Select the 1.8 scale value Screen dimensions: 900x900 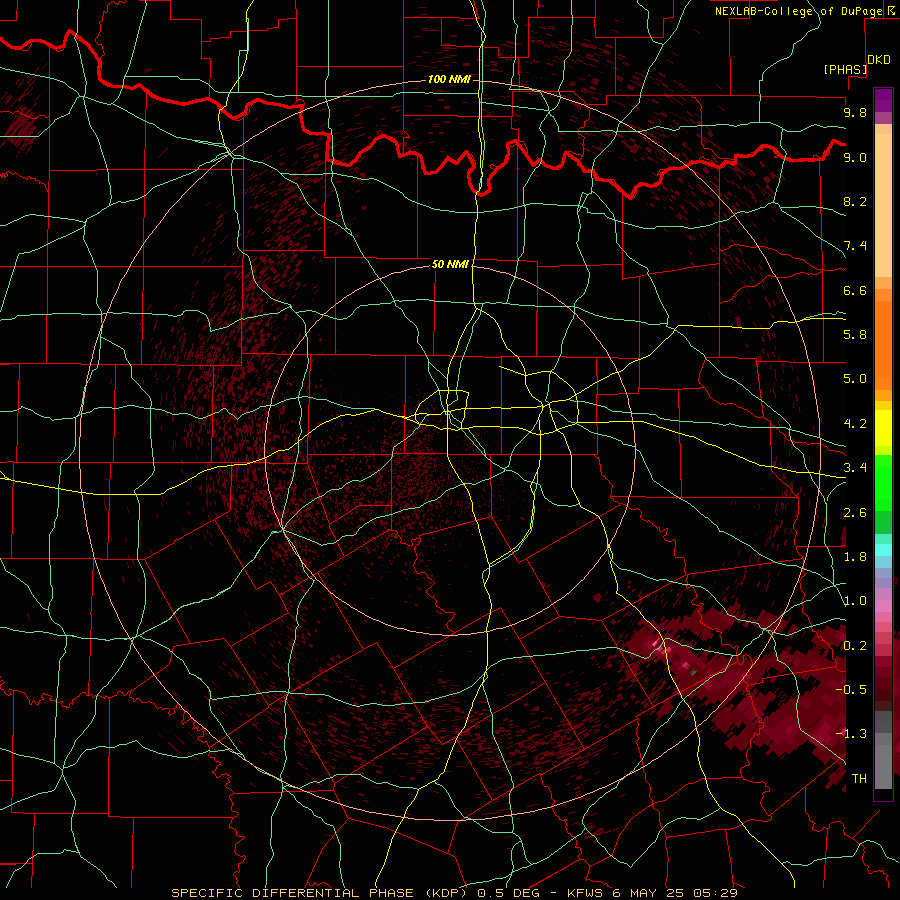coord(855,557)
